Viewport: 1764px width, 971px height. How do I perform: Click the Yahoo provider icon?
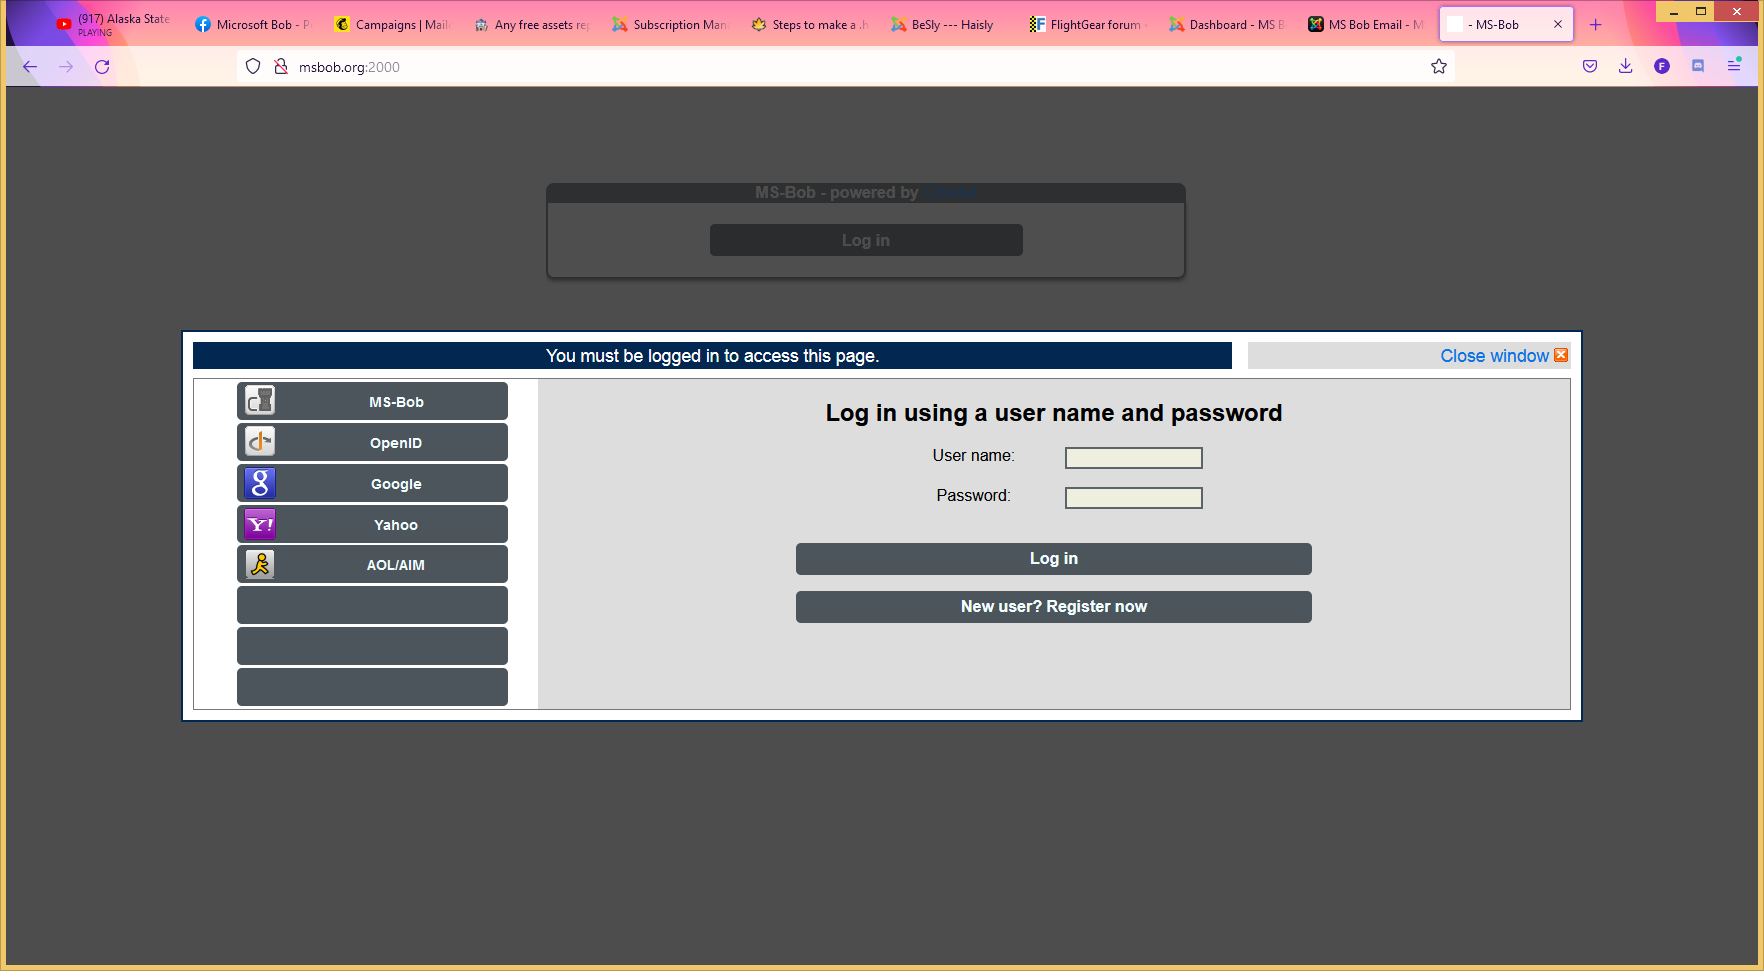260,524
